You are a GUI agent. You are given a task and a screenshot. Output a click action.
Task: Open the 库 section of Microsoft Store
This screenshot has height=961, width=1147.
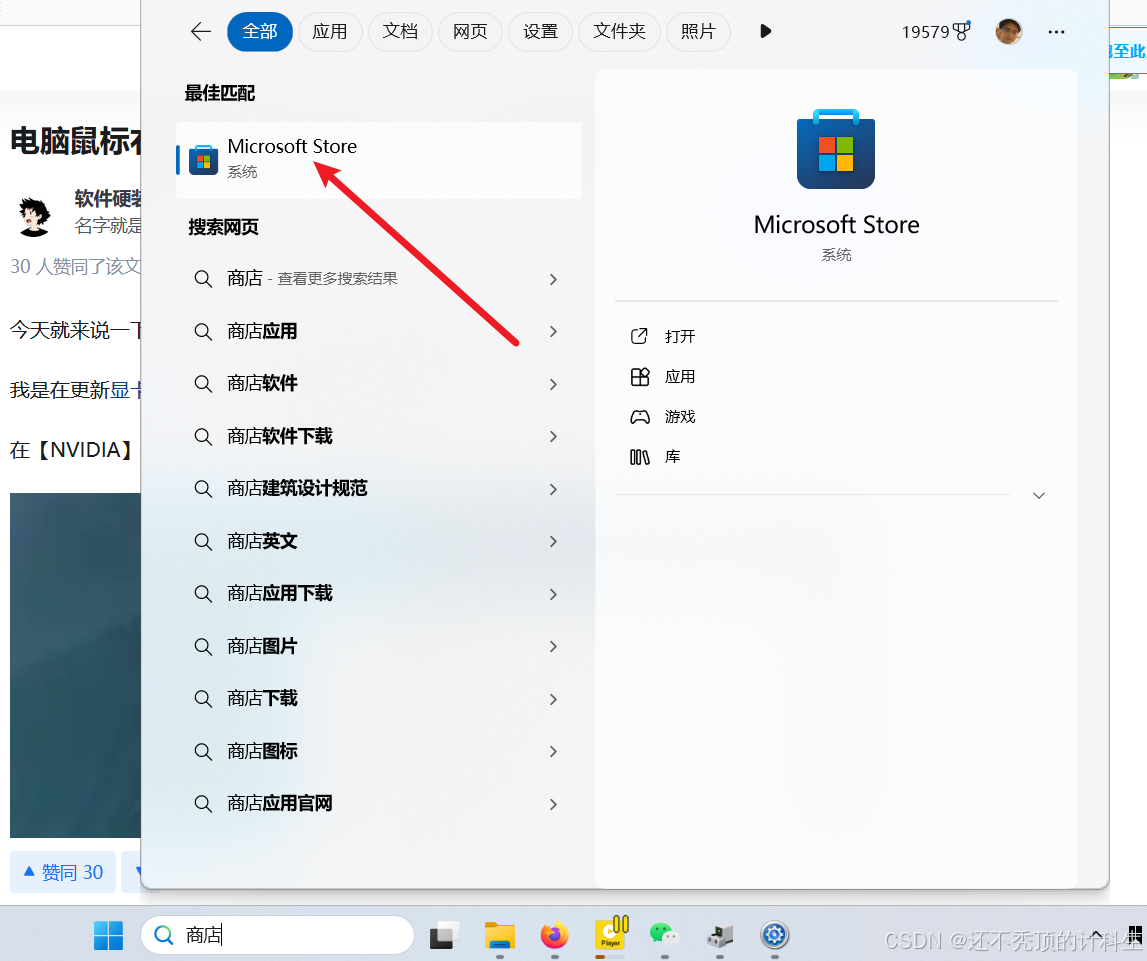[672, 457]
